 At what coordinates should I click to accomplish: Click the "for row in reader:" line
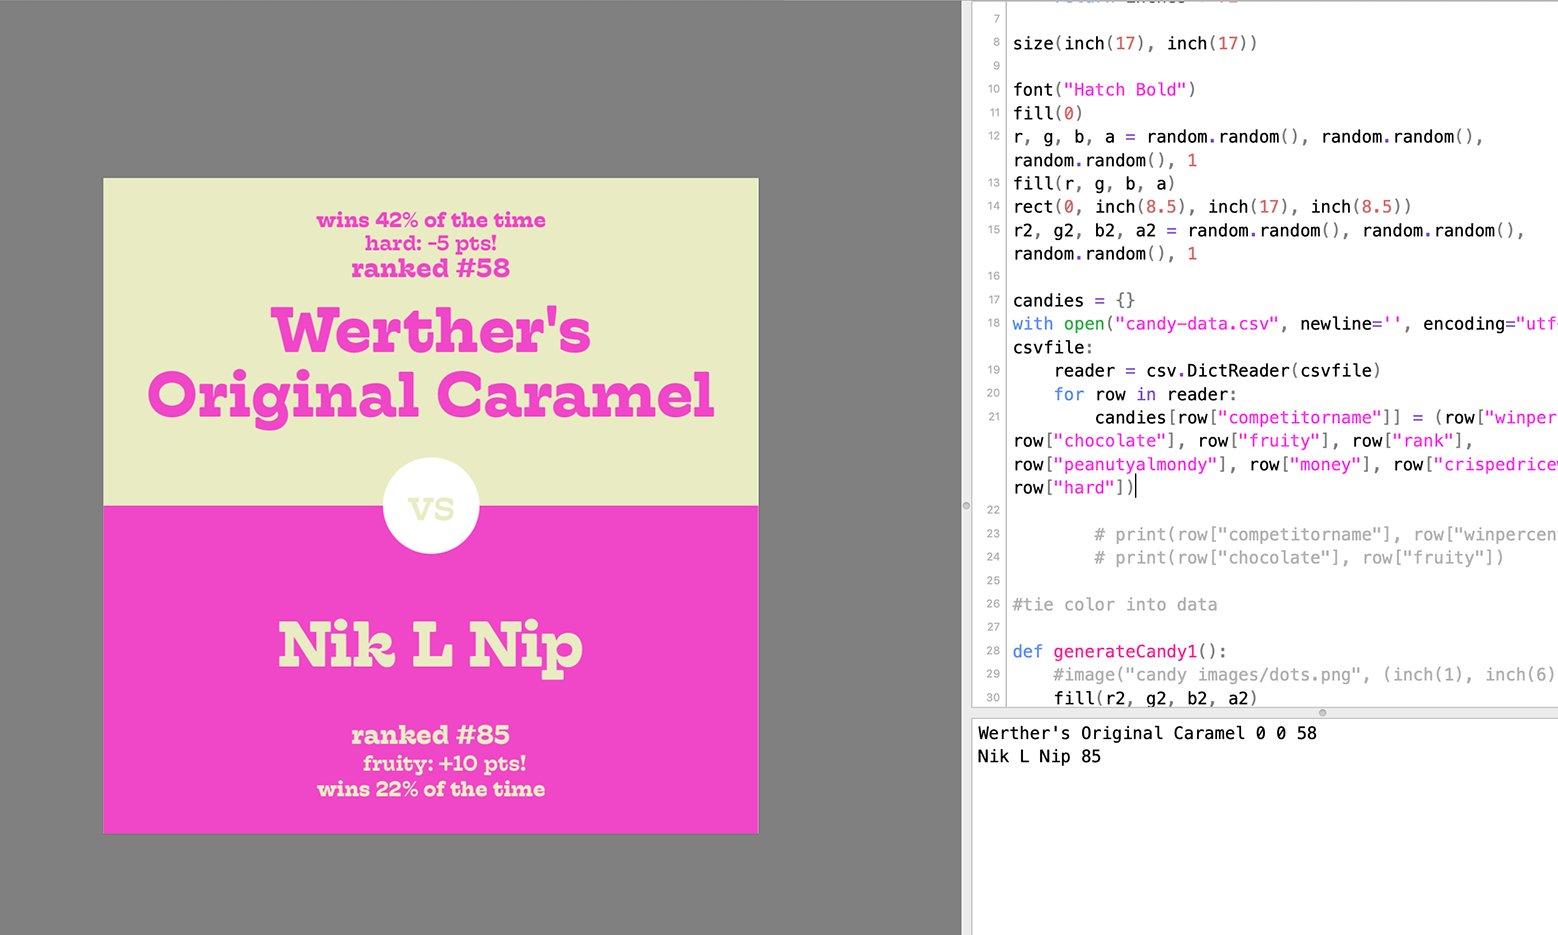(1145, 394)
